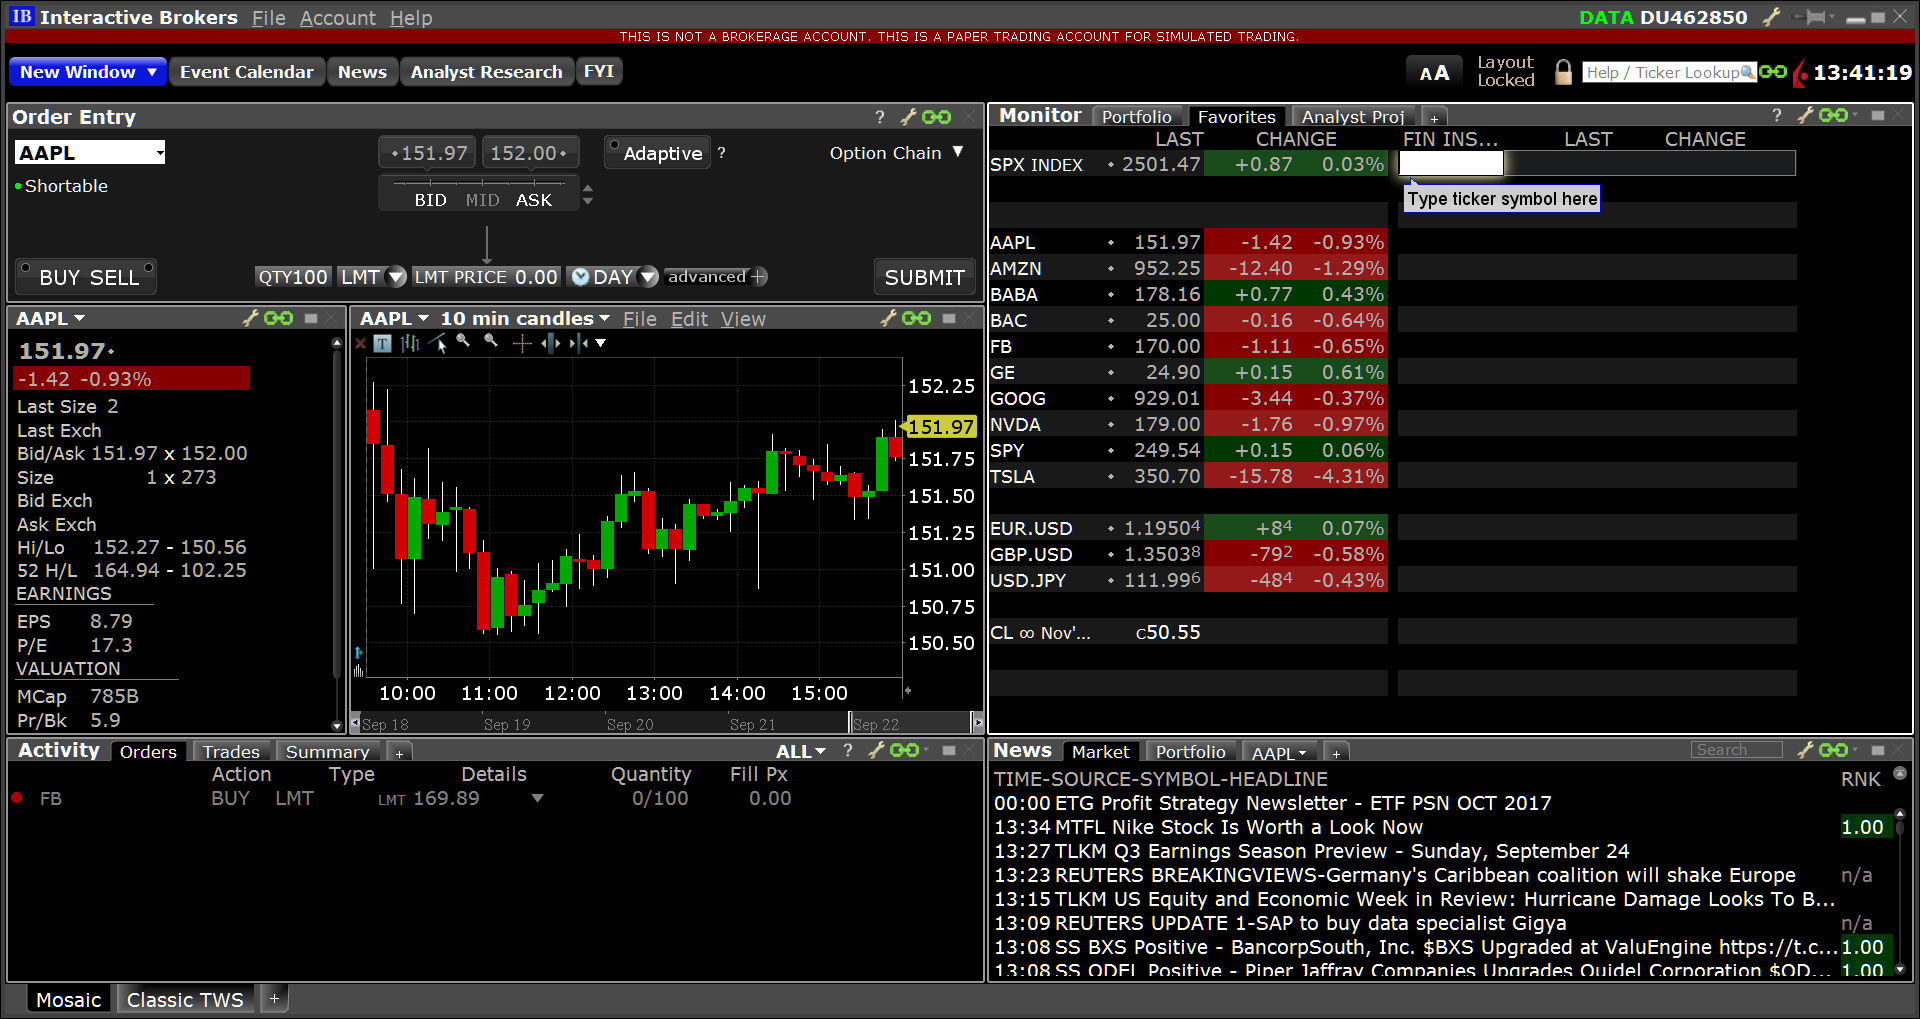Click the help question mark on the Activity panel
Screen dimensions: 1920x1019
[847, 750]
